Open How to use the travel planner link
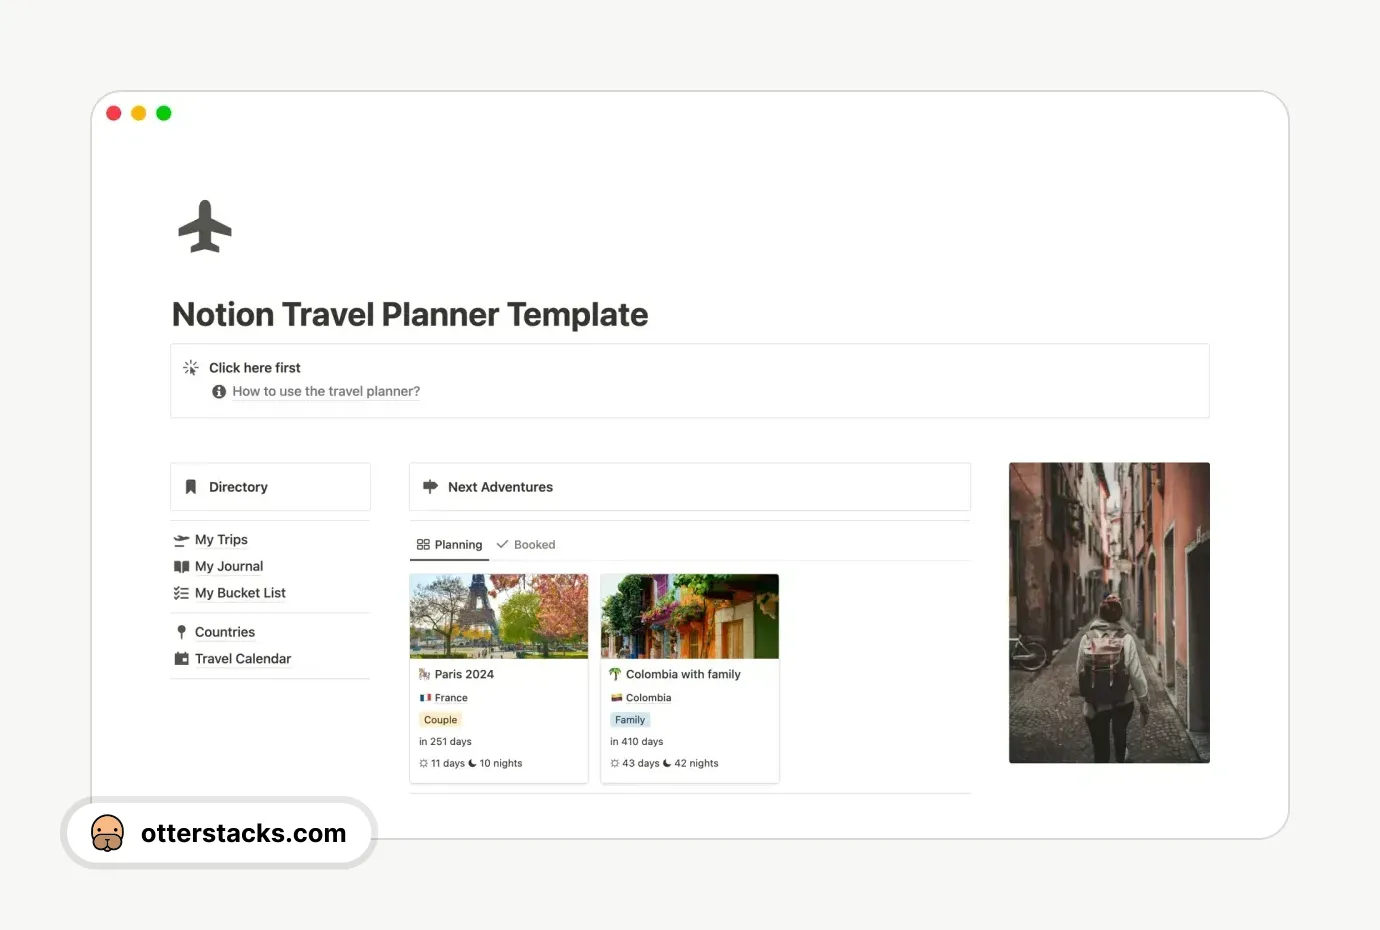Screen dimensions: 1380x930 coord(326,391)
